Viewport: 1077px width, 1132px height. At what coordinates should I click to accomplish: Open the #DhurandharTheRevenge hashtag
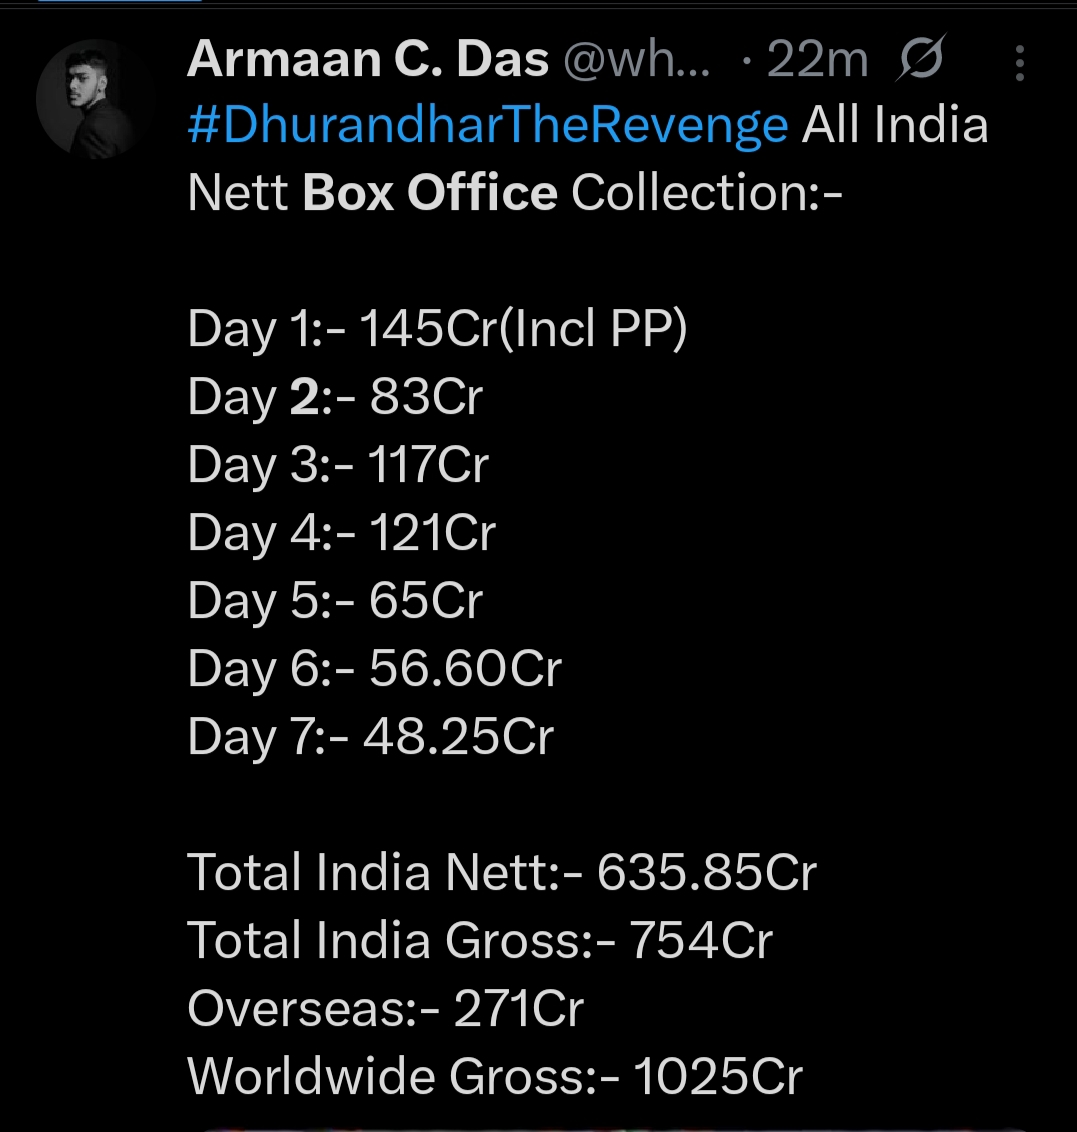(488, 126)
